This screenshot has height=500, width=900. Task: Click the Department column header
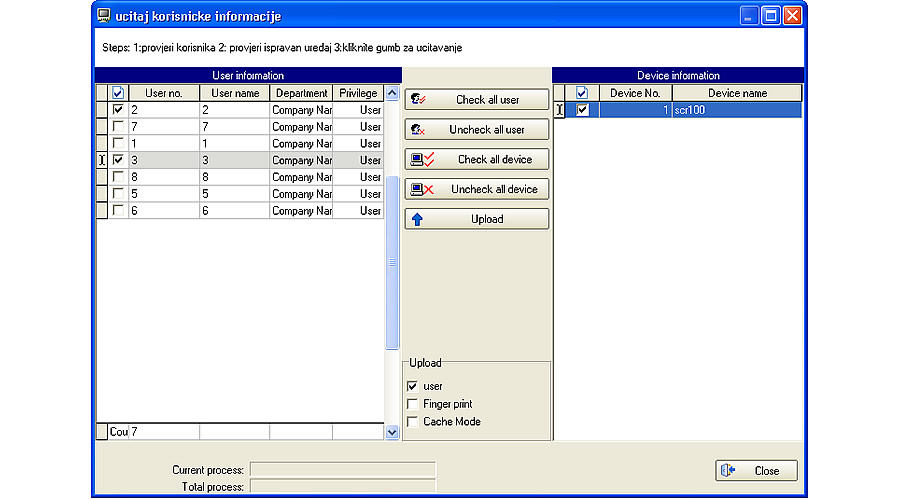[x=301, y=93]
